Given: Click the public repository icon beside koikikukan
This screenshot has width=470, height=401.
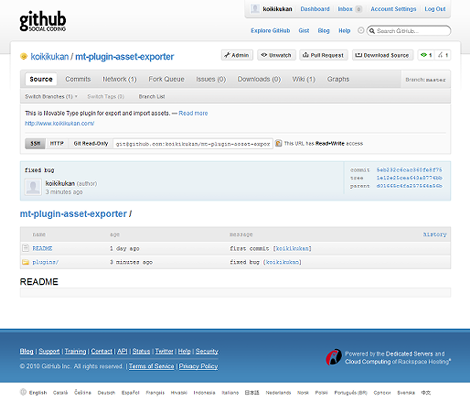Looking at the screenshot, I should pos(23,56).
